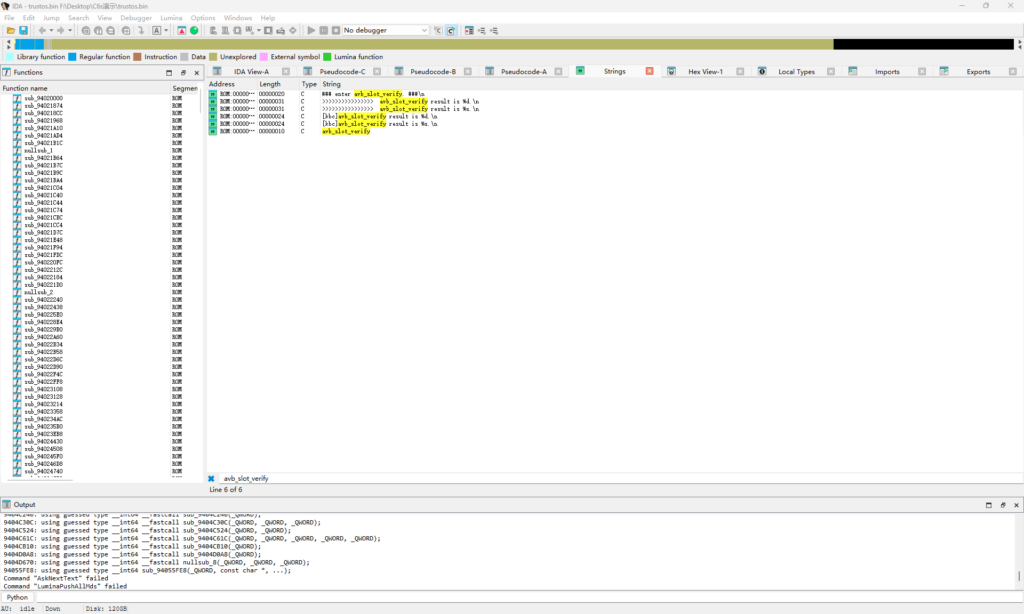The width and height of the screenshot is (1024, 614).
Task: Click the open file folder icon
Action: (10, 31)
